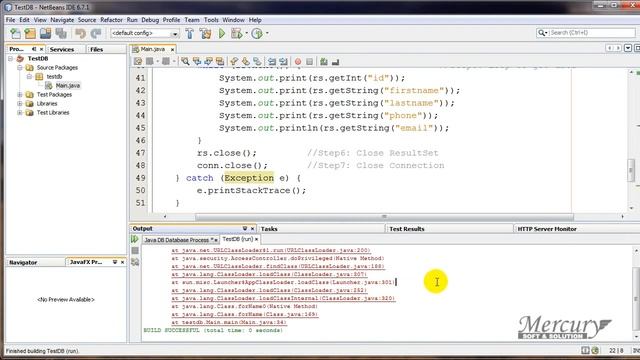Switch to the Test Results tab
The width and height of the screenshot is (640, 360).
click(x=407, y=229)
